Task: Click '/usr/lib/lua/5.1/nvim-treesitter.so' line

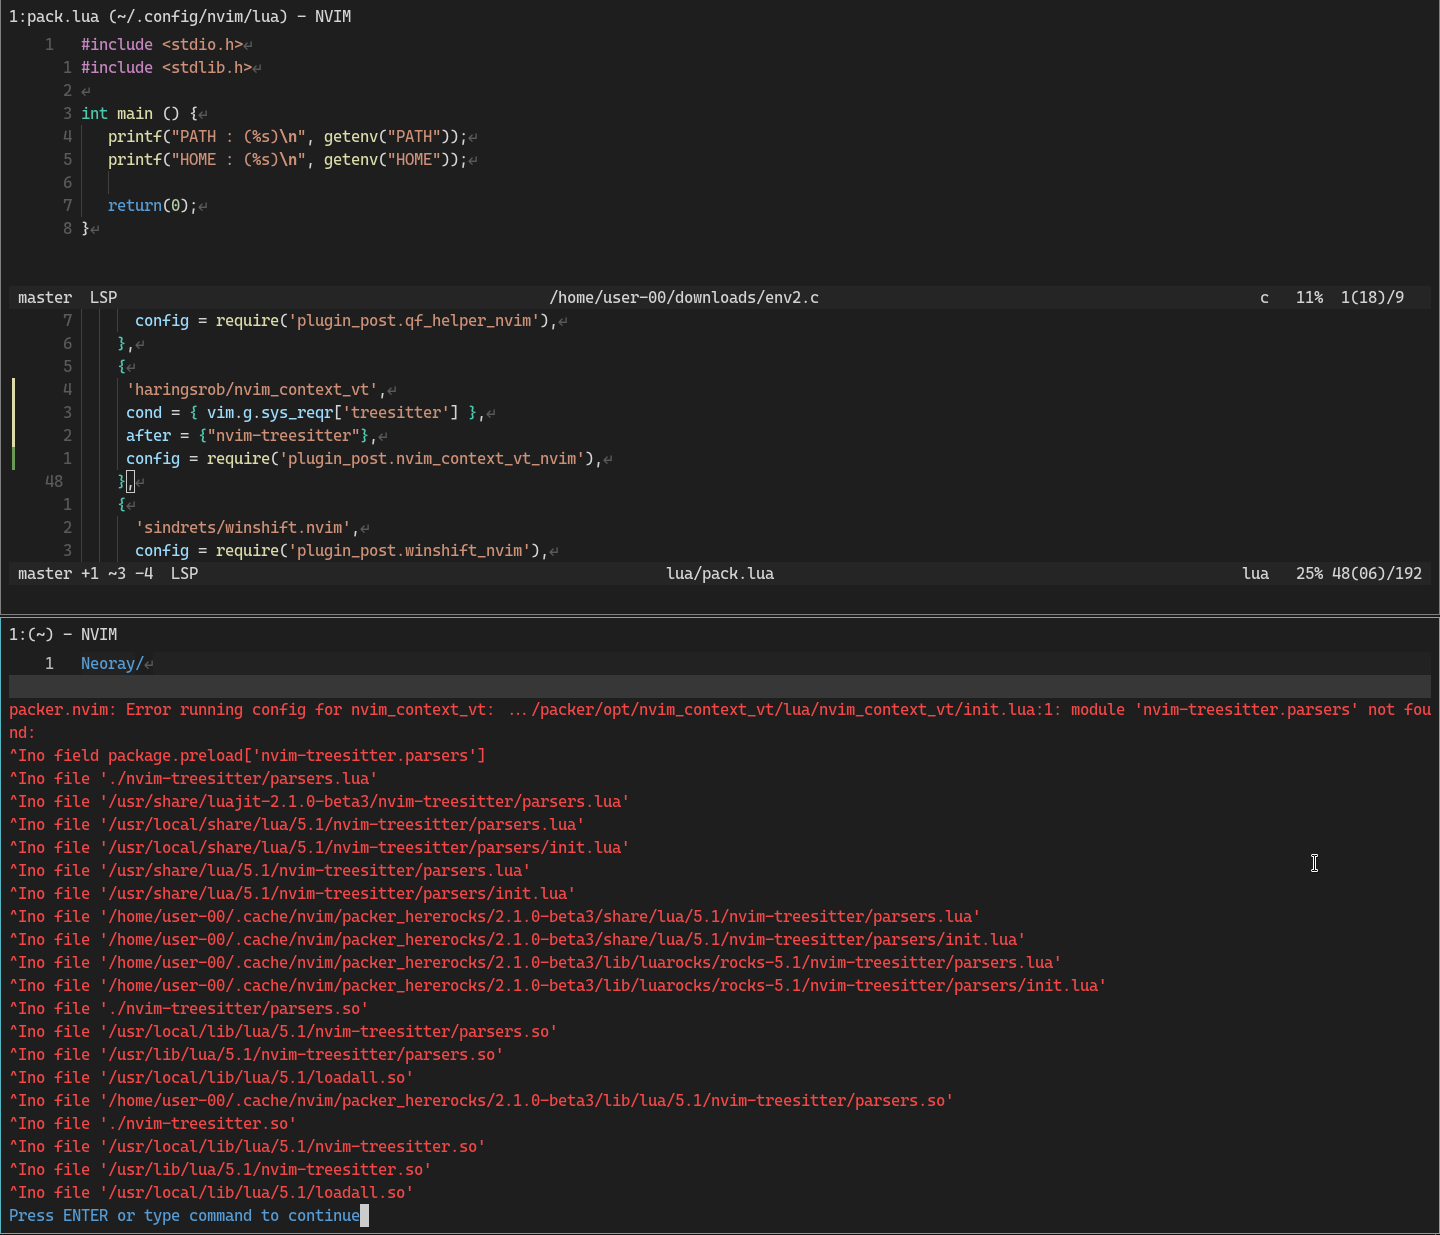Action: 220,1169
